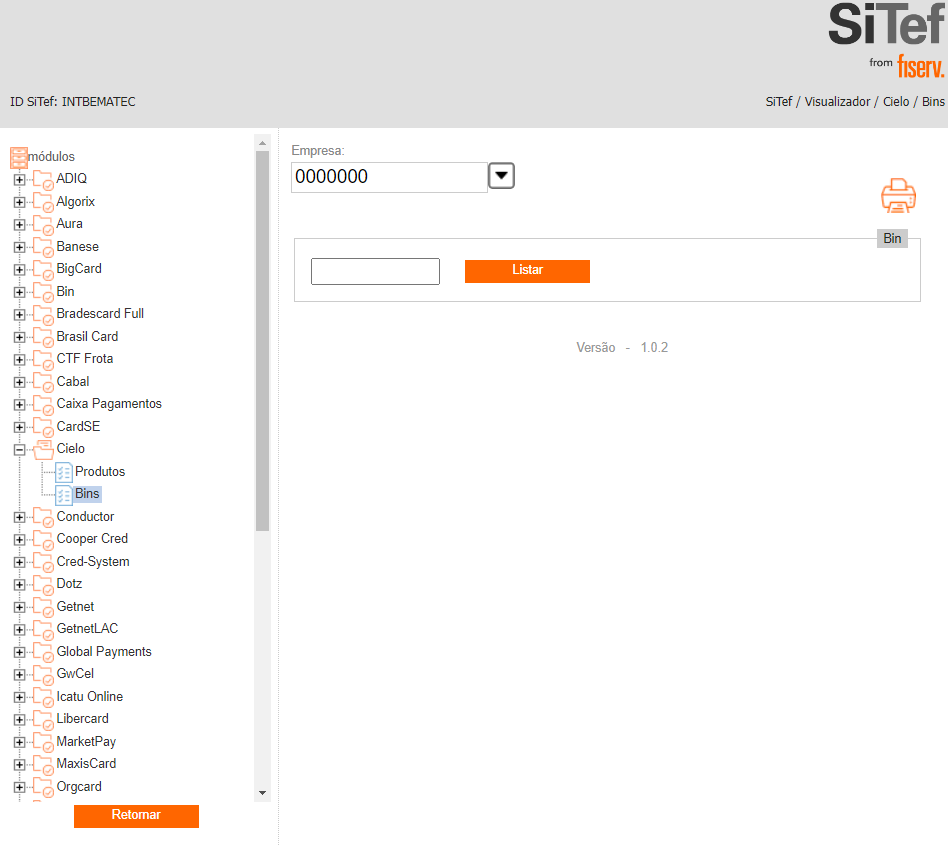Click the Cred-System folder icon
948x846 pixels.
click(x=43, y=562)
